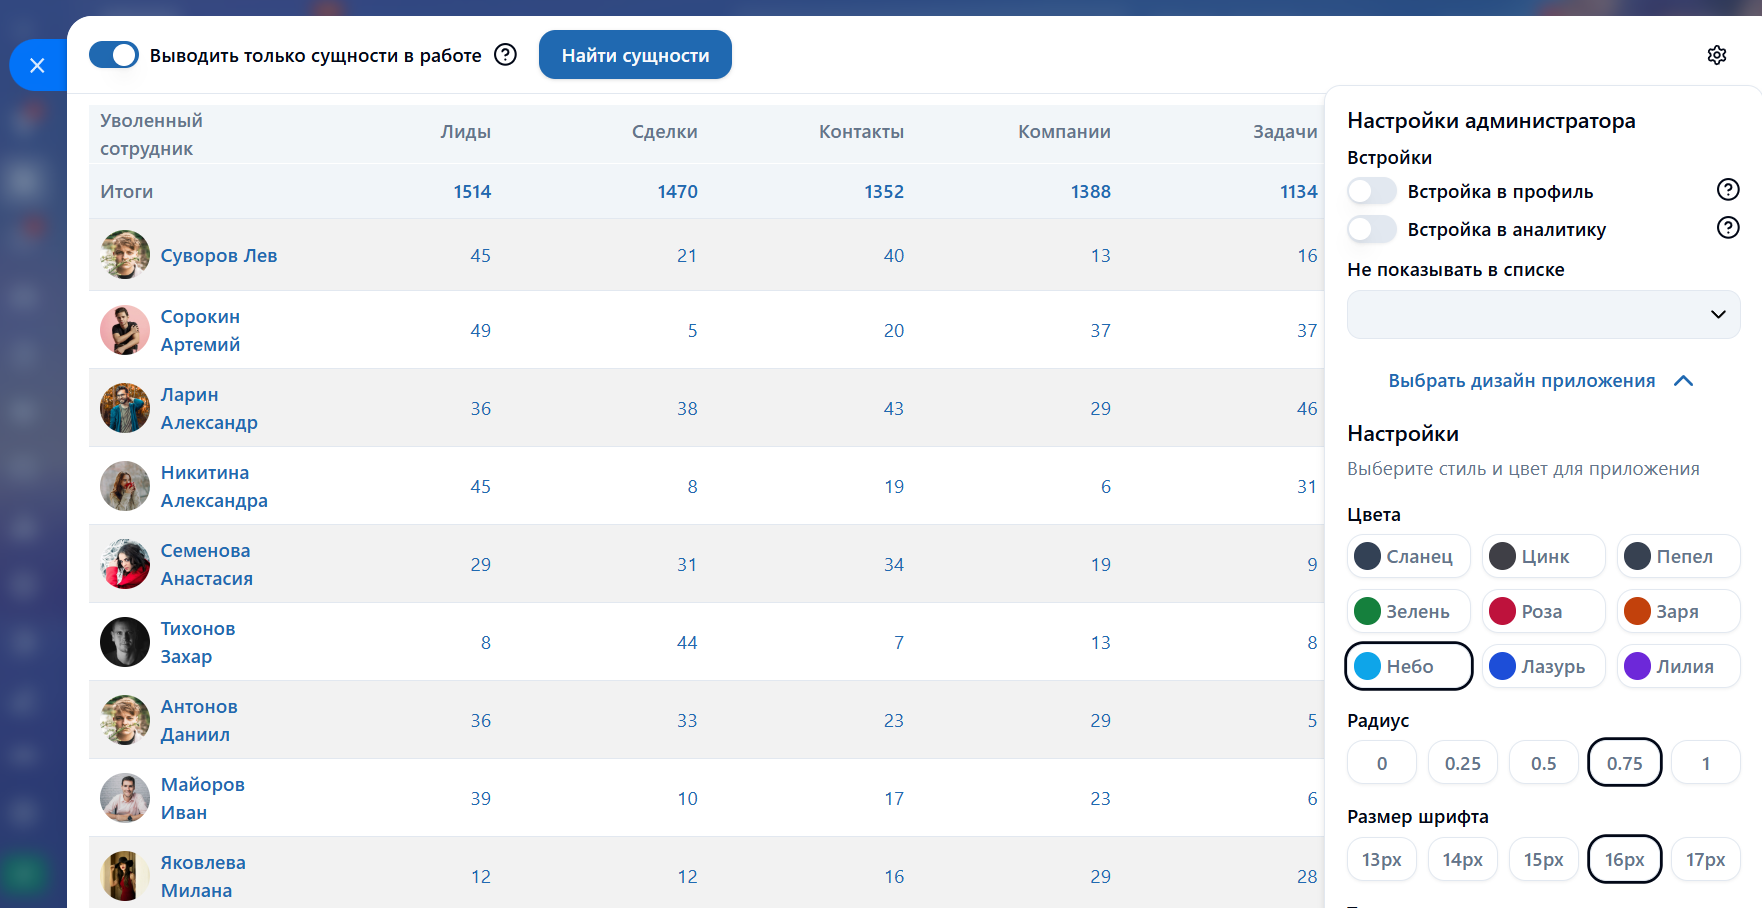Choose the Лазурь color option
The image size is (1762, 908).
tap(1542, 666)
